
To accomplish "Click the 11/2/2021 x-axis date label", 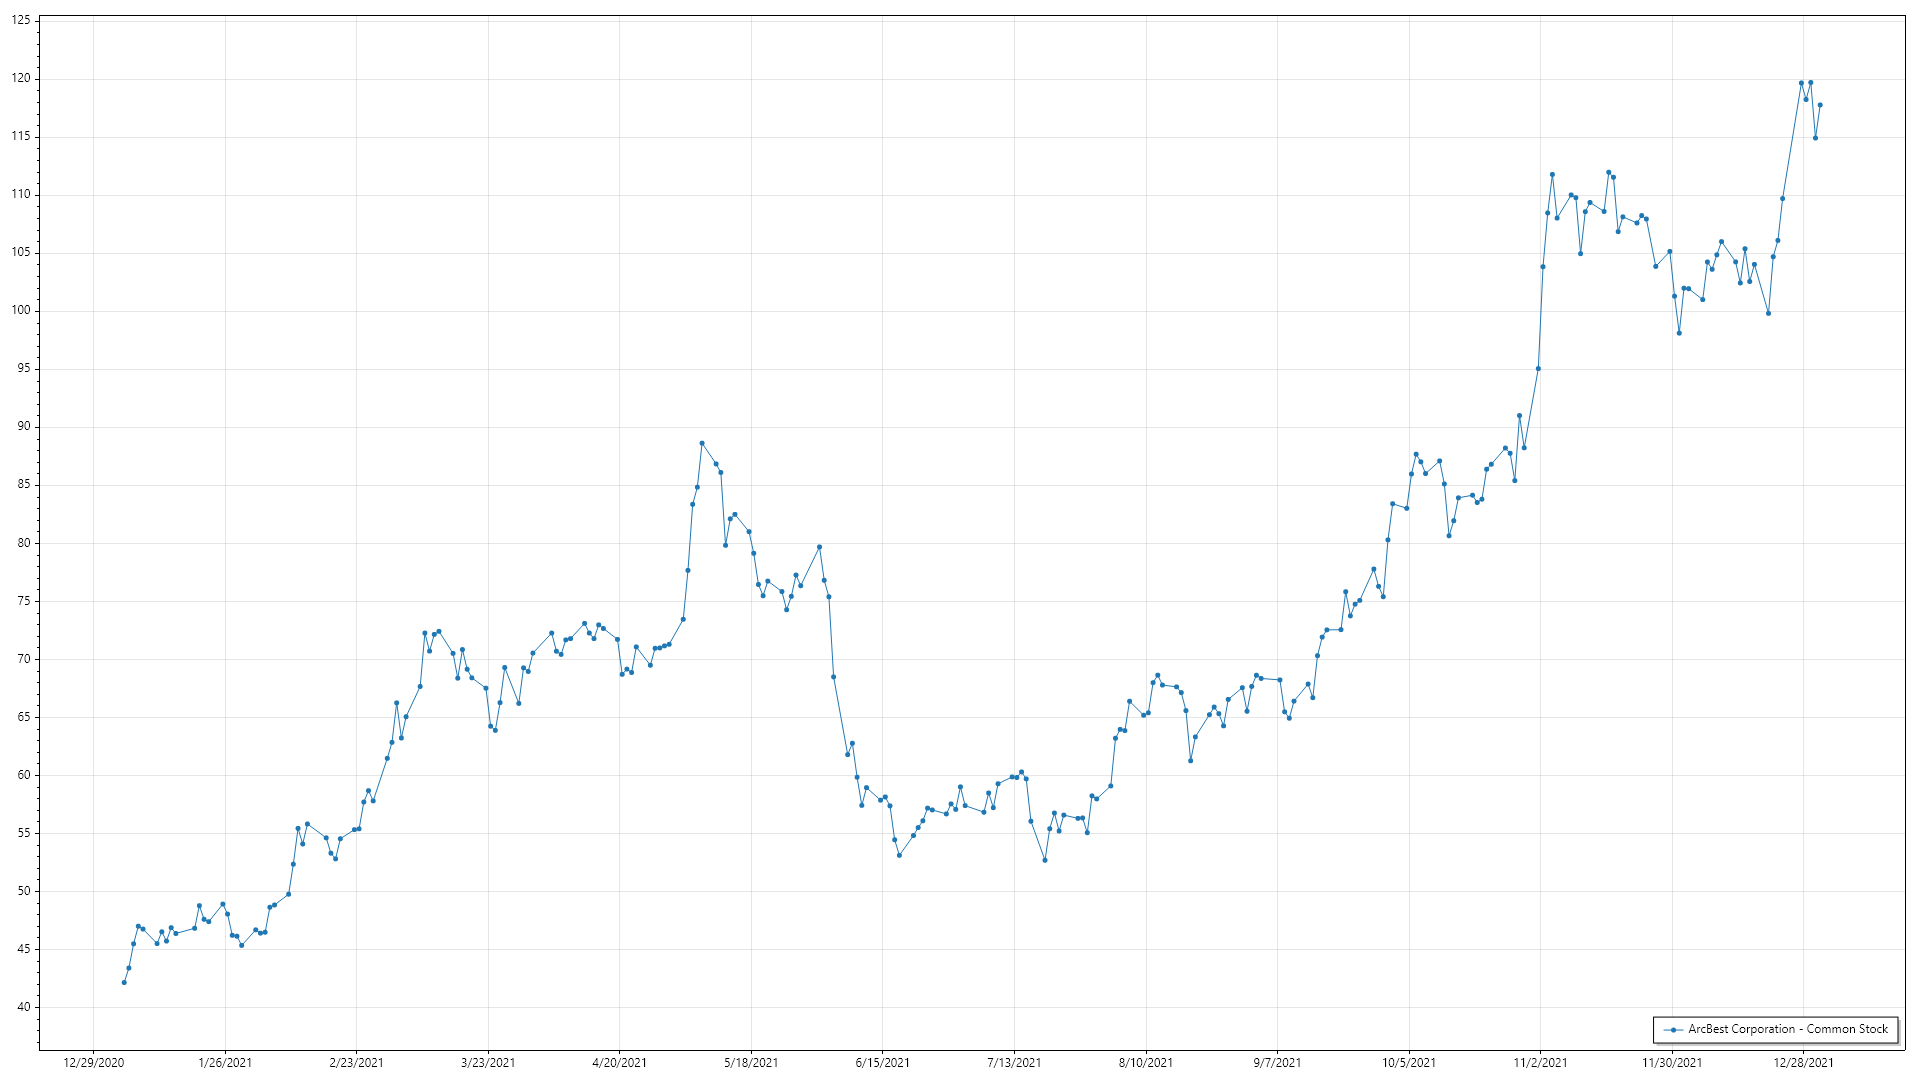I will (1540, 1062).
